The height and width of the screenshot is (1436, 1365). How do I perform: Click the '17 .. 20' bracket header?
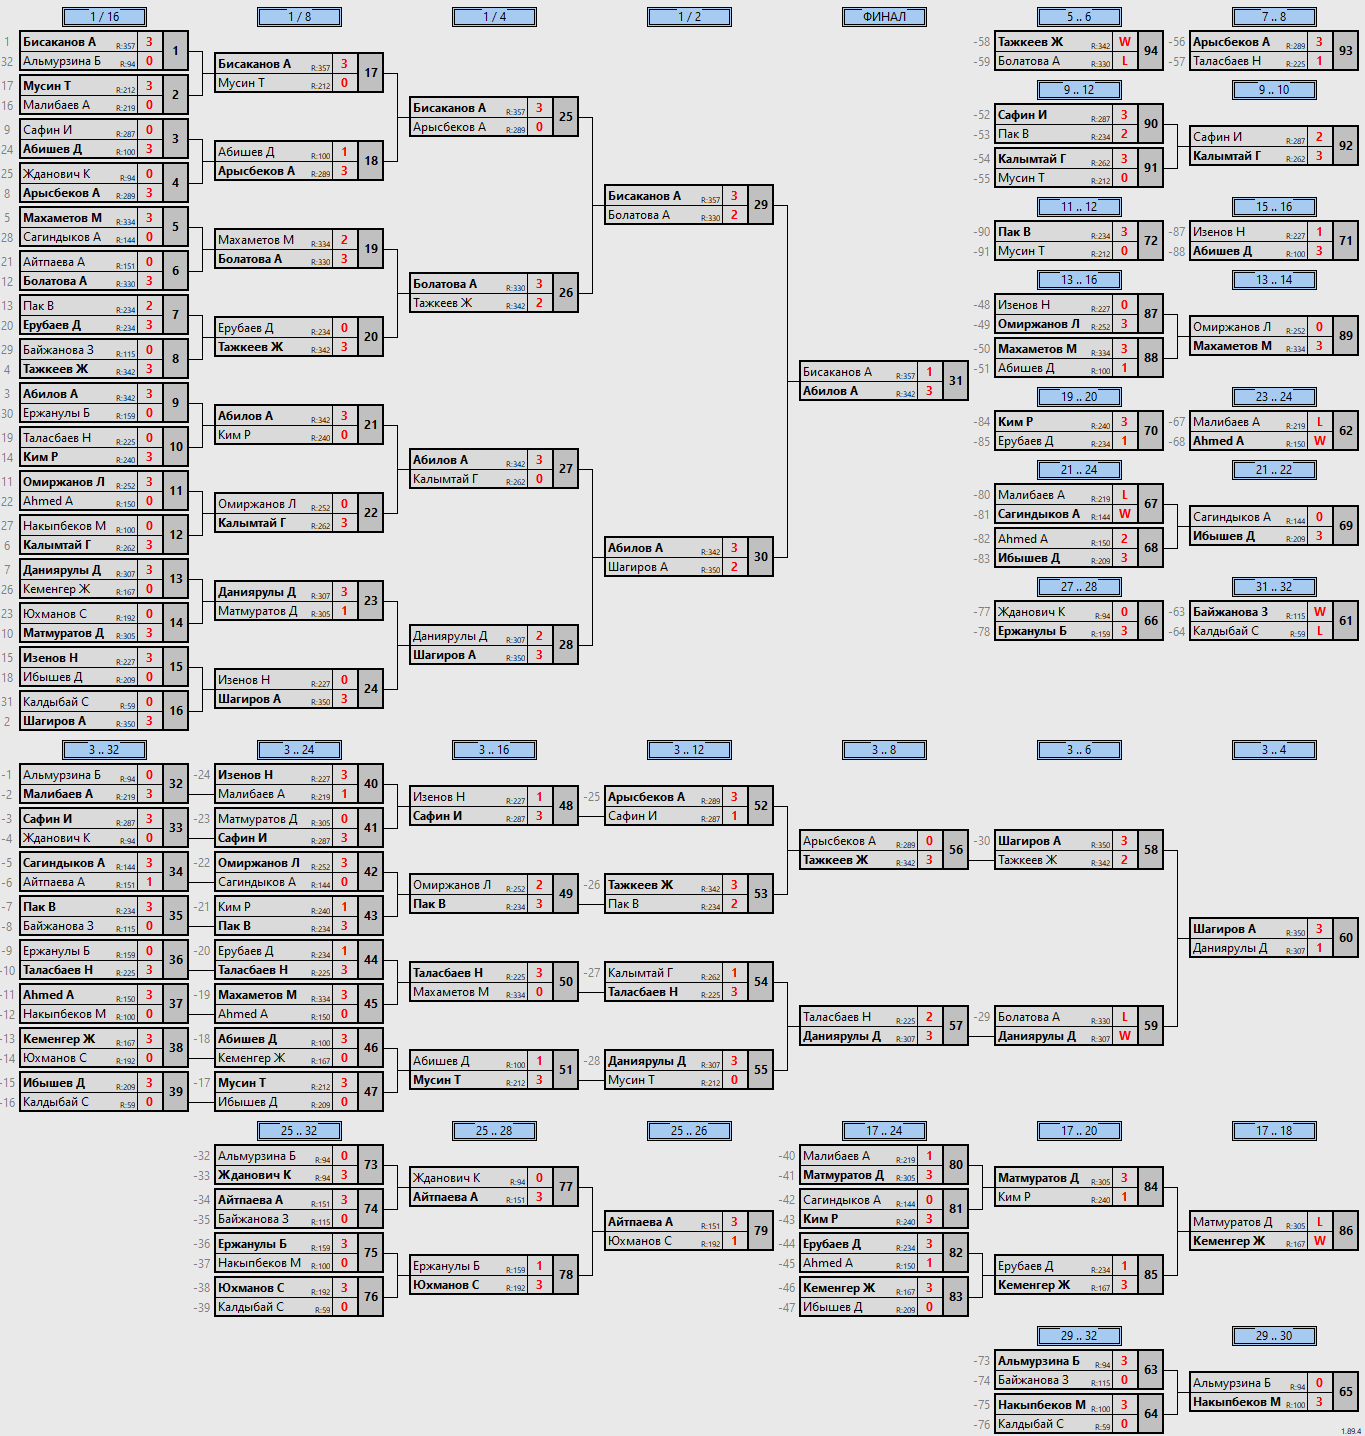(1079, 1130)
